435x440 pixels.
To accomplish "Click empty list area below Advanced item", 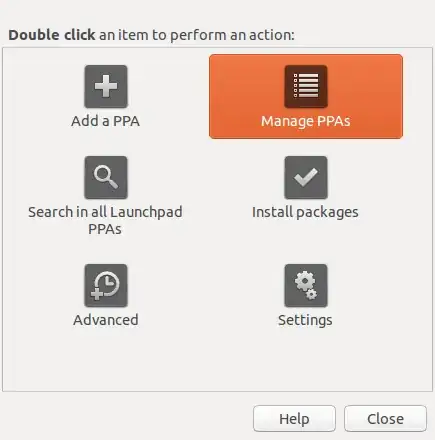I will click(x=106, y=360).
